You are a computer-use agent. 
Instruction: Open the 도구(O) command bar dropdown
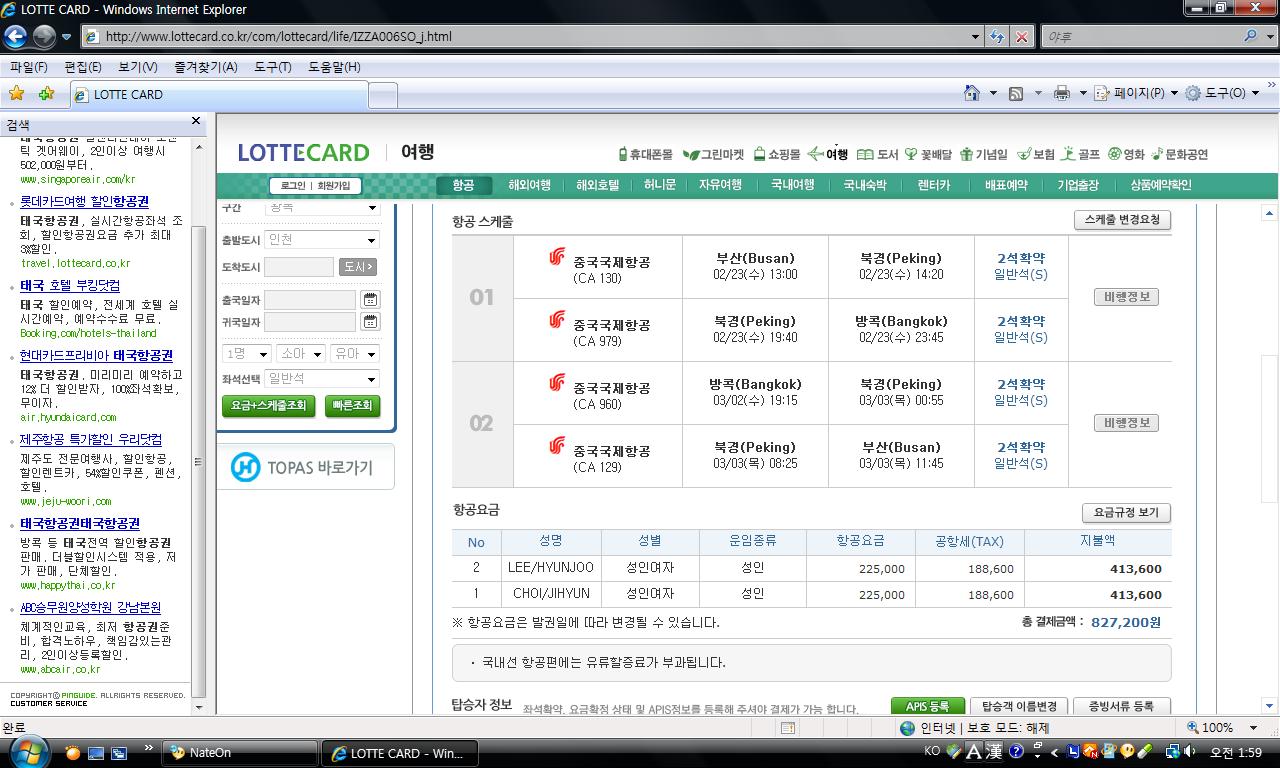click(x=1224, y=93)
